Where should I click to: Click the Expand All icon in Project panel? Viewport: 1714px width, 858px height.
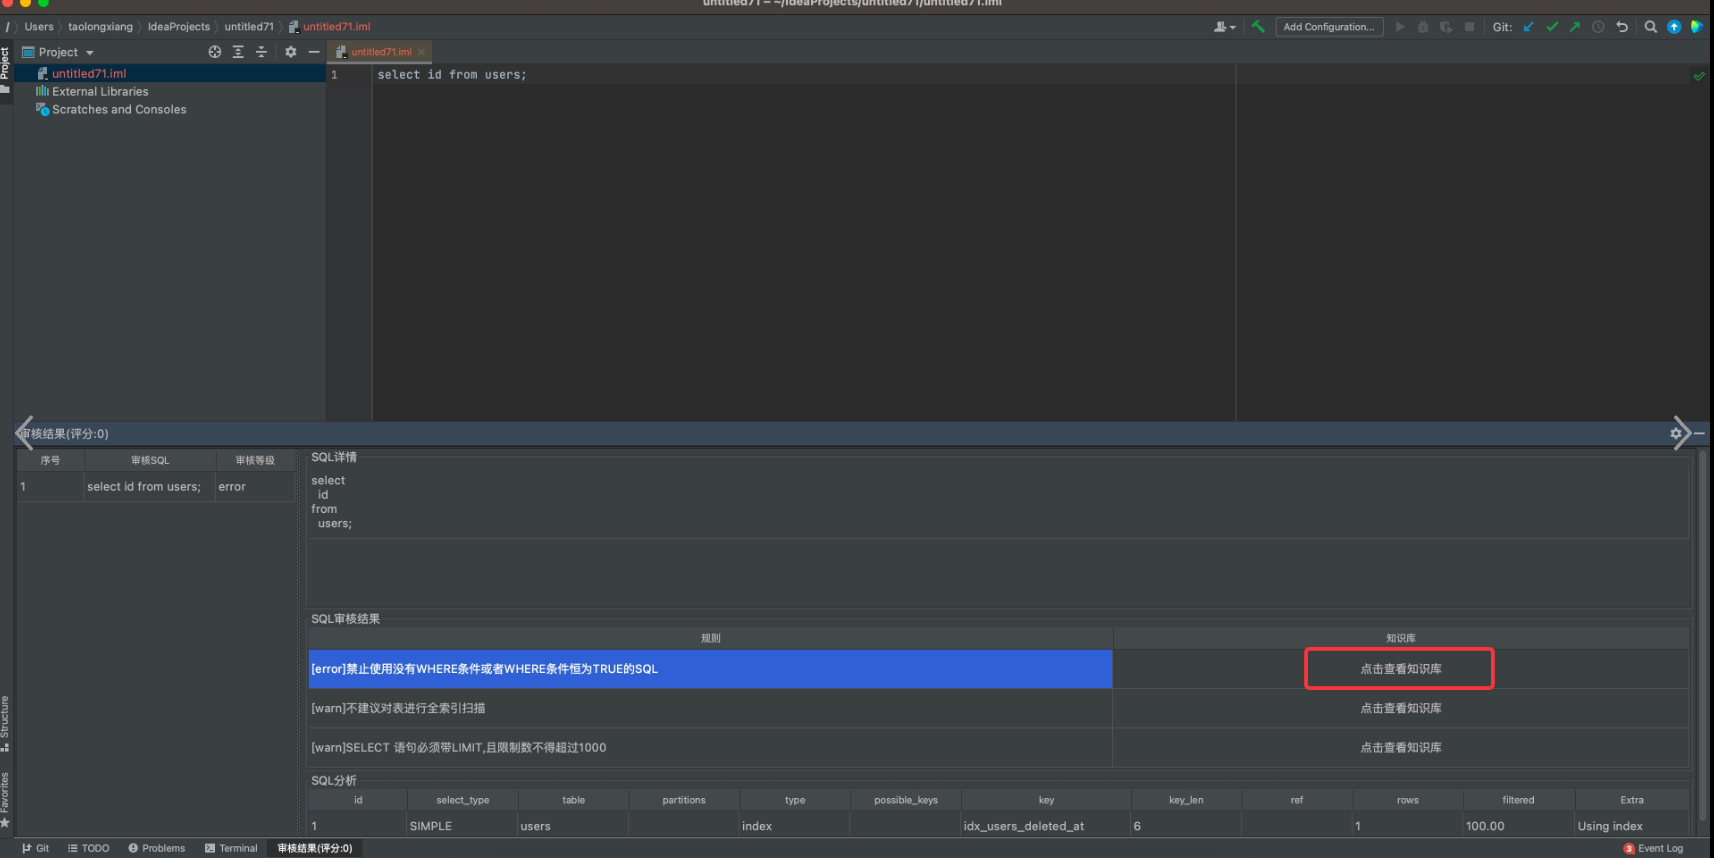[x=238, y=52]
